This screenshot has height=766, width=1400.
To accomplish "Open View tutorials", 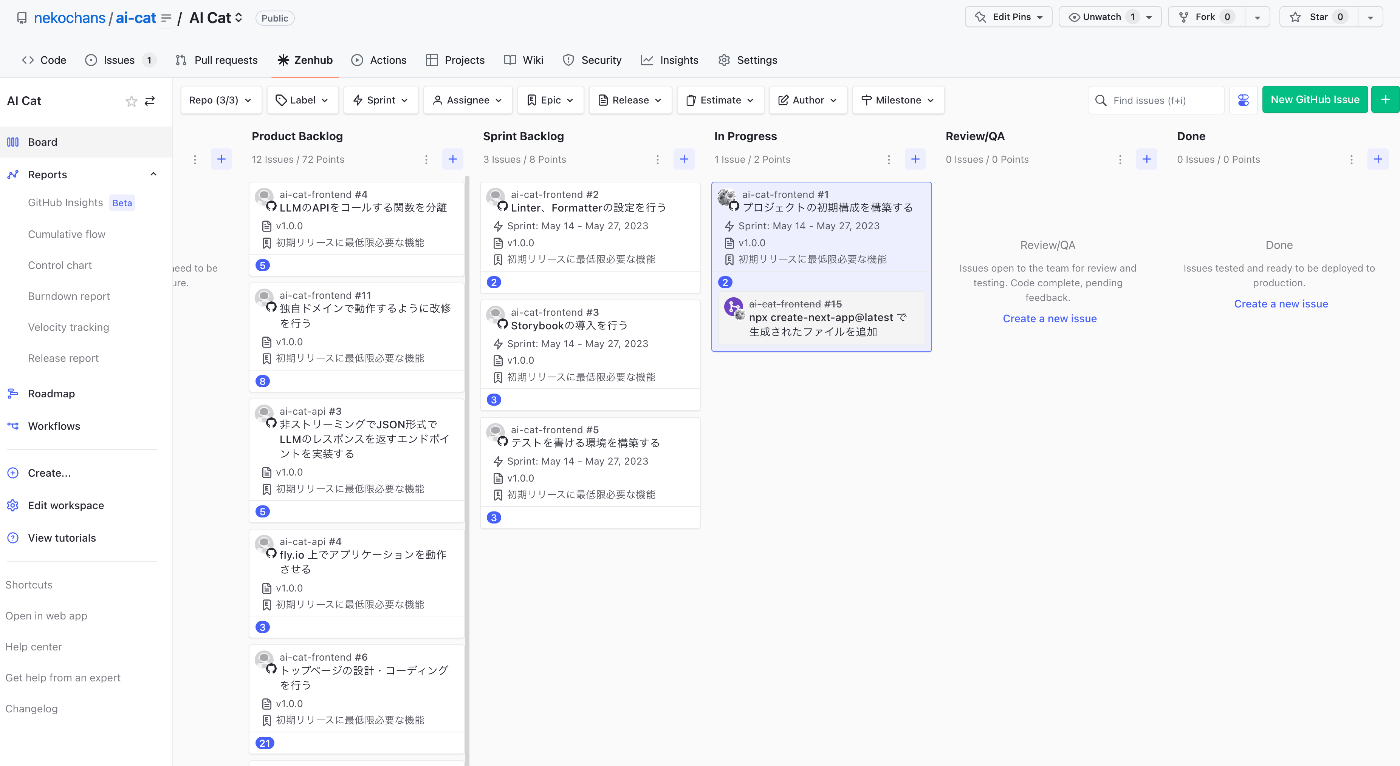I will tap(62, 538).
